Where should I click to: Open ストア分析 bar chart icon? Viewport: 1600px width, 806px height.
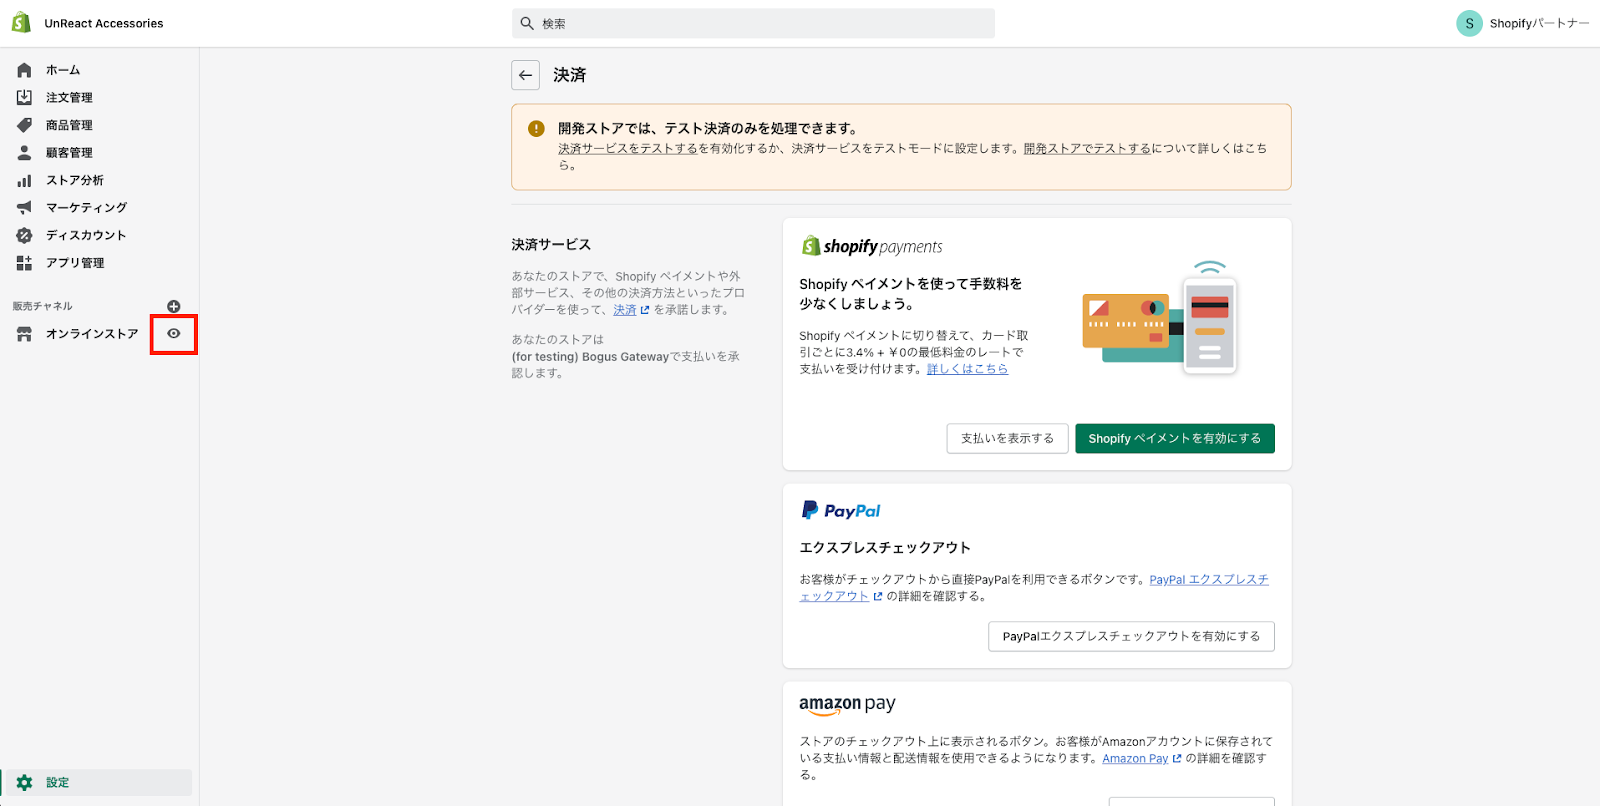tap(24, 180)
